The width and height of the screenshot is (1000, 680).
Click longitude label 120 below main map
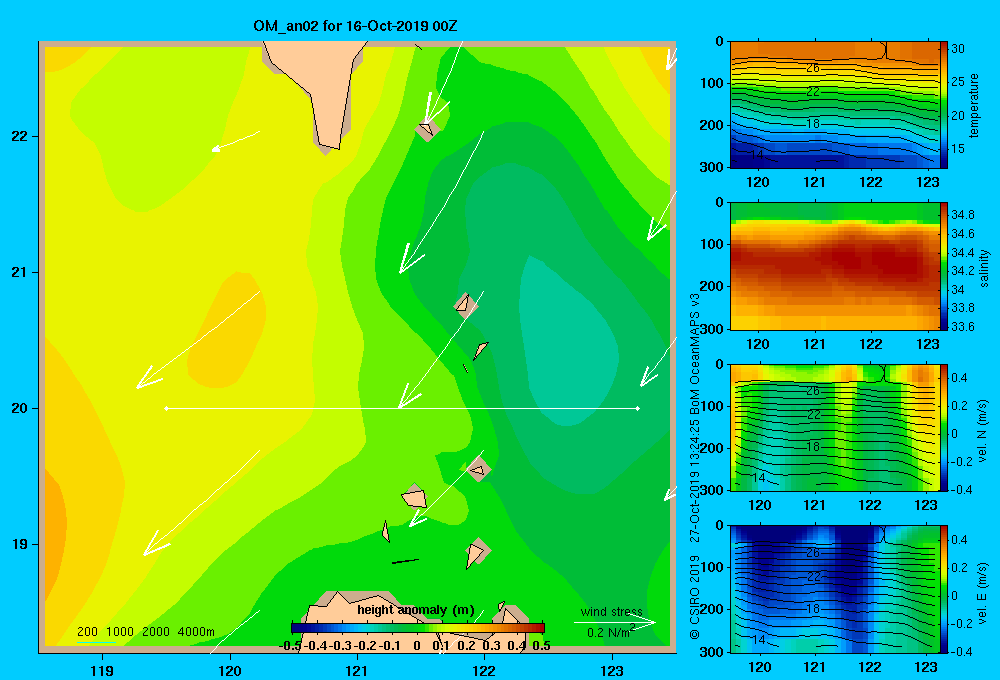click(230, 670)
